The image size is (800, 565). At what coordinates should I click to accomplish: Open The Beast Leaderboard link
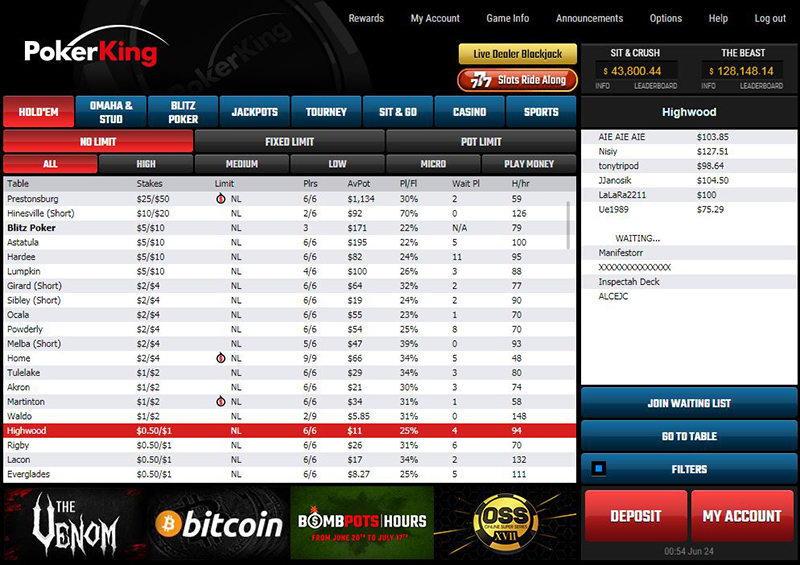(761, 86)
